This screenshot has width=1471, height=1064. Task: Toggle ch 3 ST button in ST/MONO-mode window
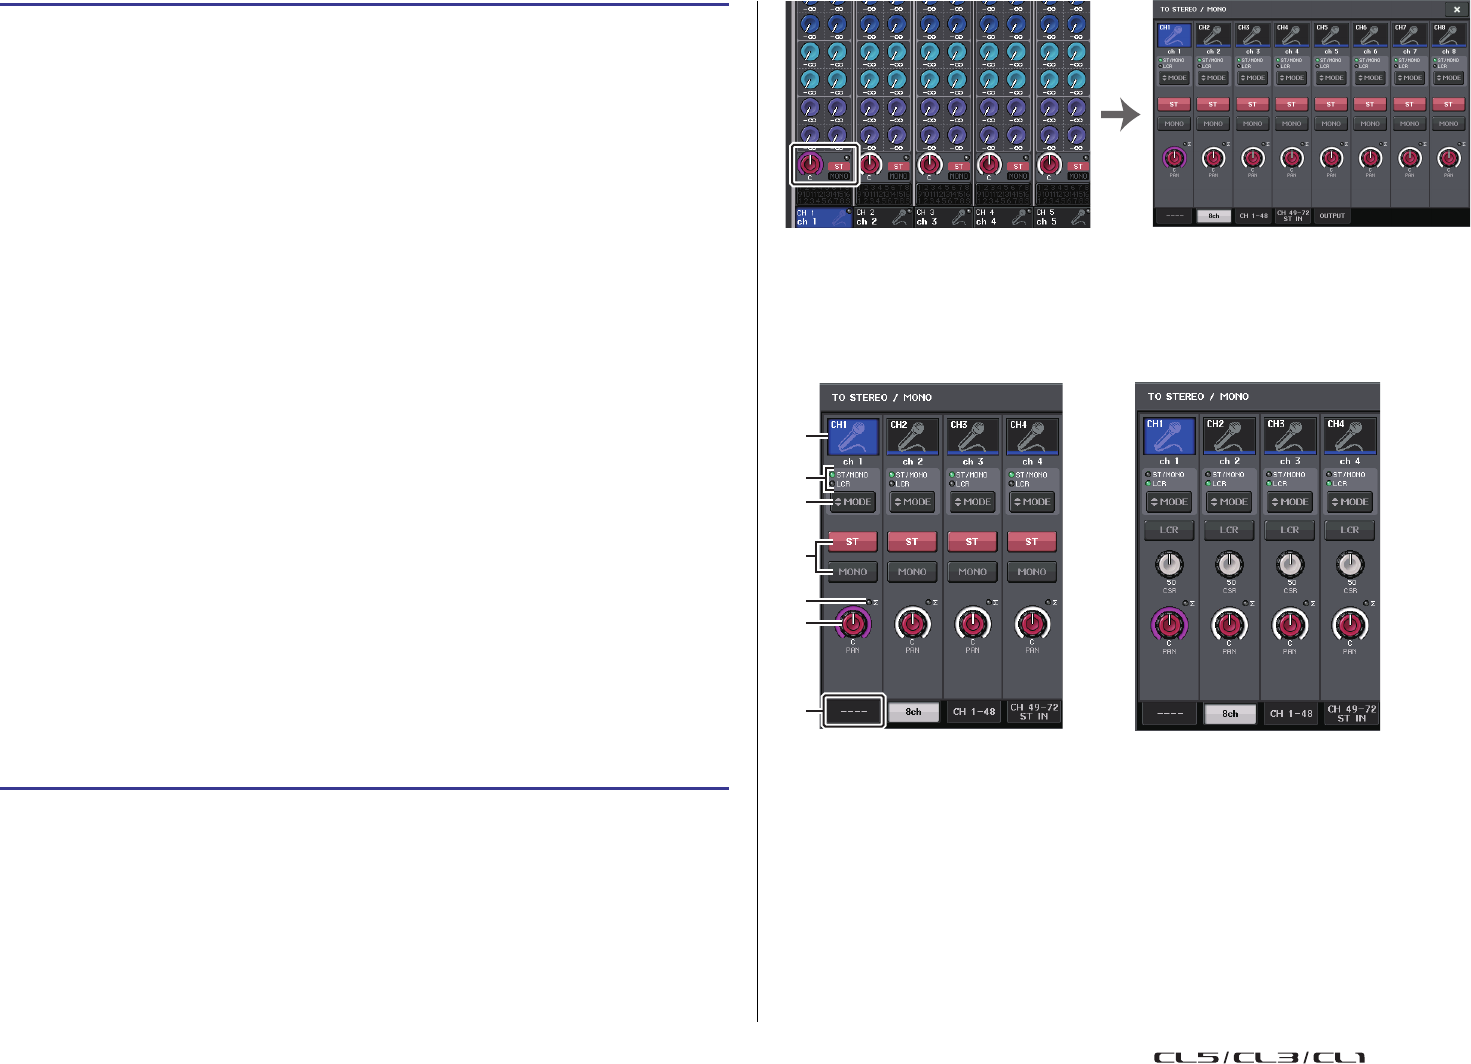pyautogui.click(x=973, y=541)
